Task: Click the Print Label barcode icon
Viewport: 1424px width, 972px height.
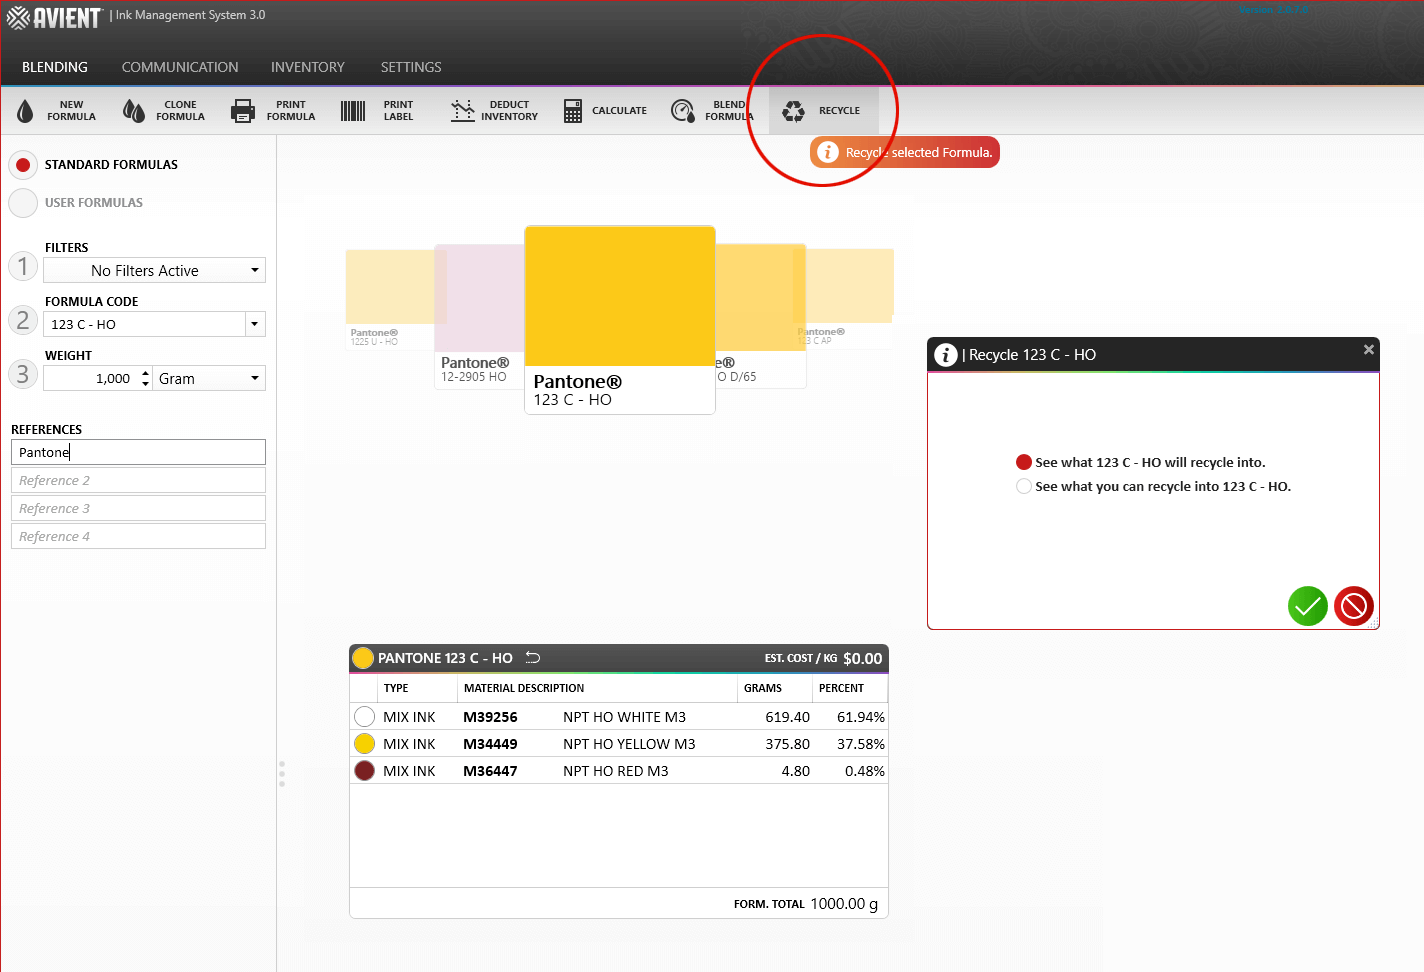Action: (x=353, y=111)
